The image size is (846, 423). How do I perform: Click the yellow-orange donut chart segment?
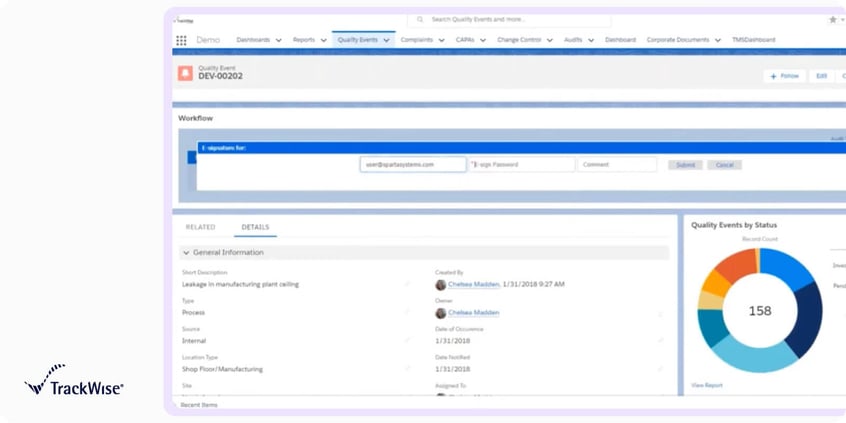717,283
